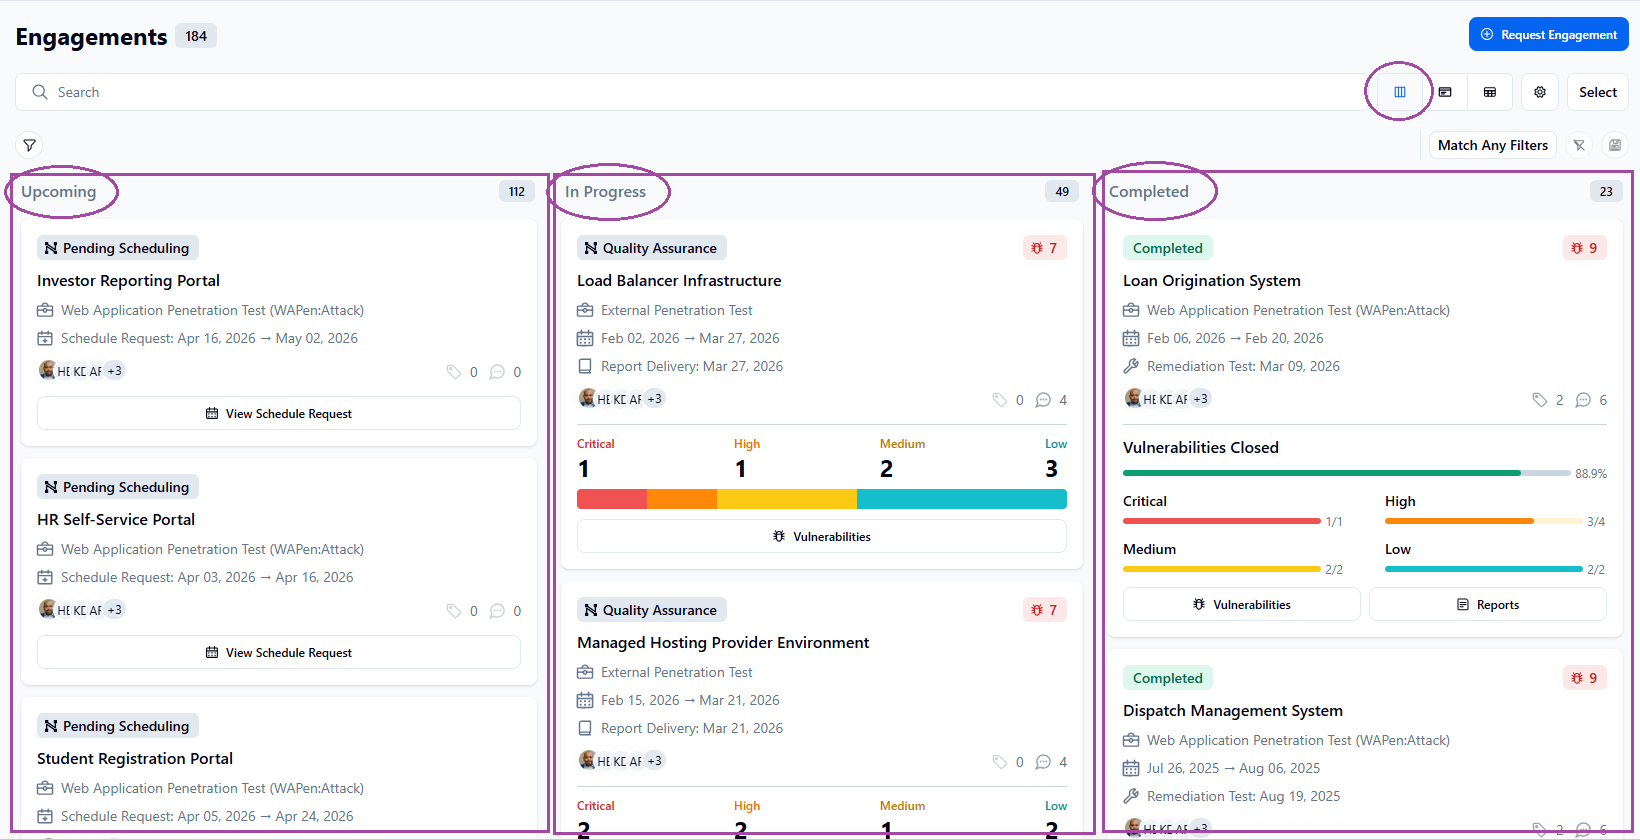Click Report Delivery: Mar 27, 2026 text
The image size is (1640, 840).
[x=692, y=366]
